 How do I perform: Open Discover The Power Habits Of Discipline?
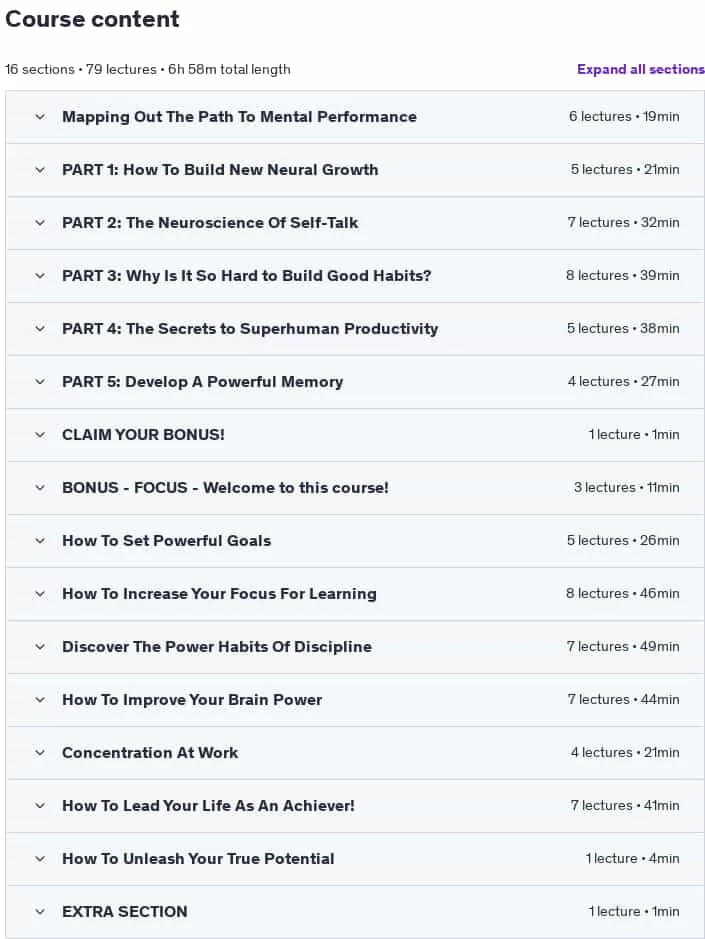point(217,647)
